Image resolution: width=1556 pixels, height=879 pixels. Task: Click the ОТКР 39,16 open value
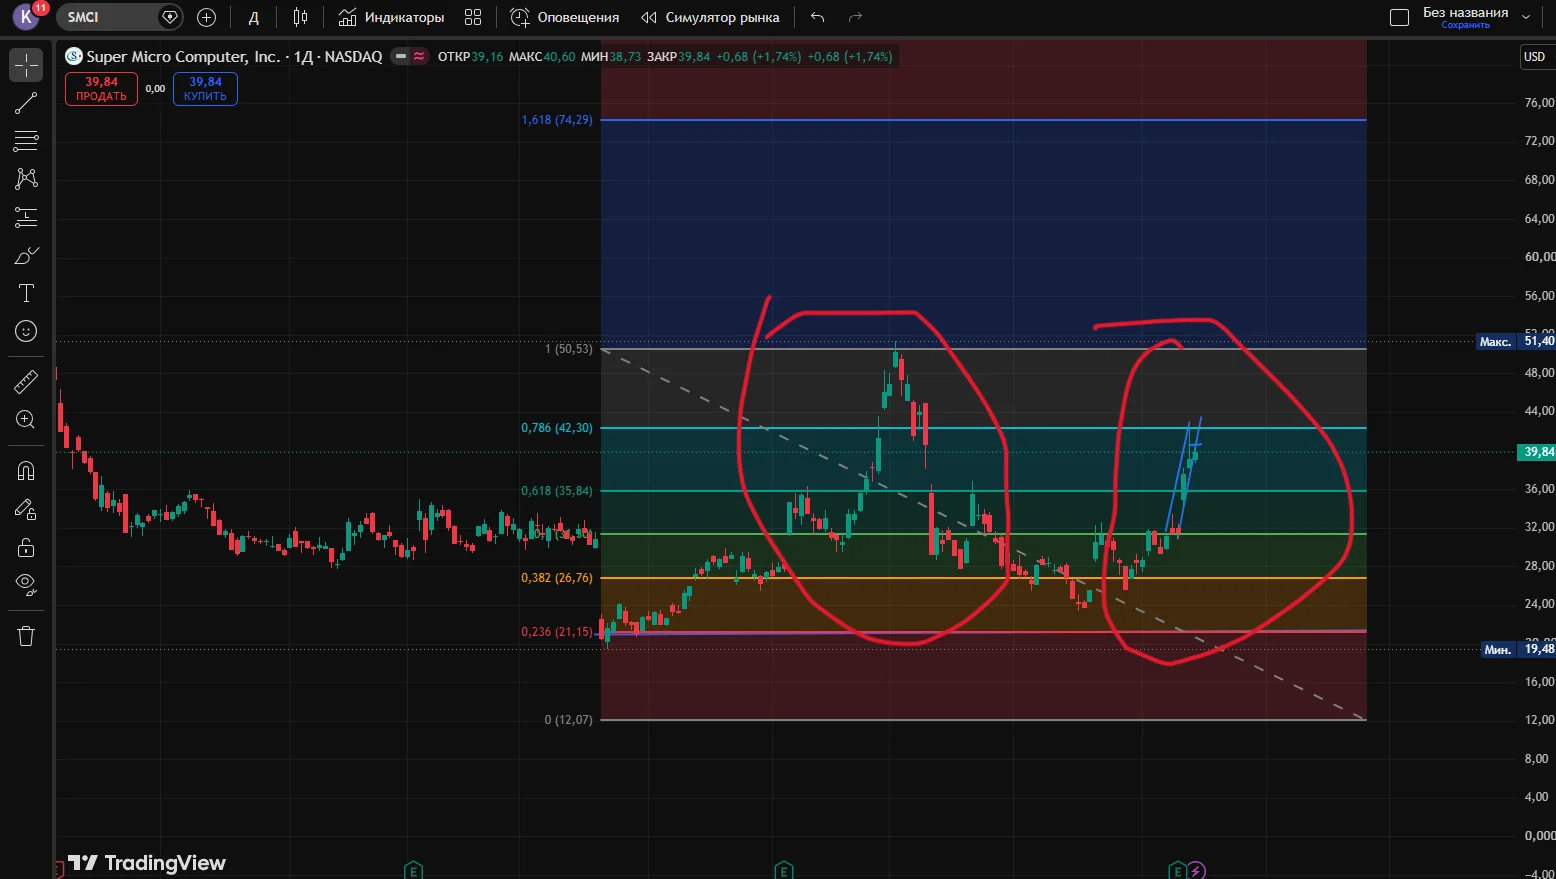470,57
